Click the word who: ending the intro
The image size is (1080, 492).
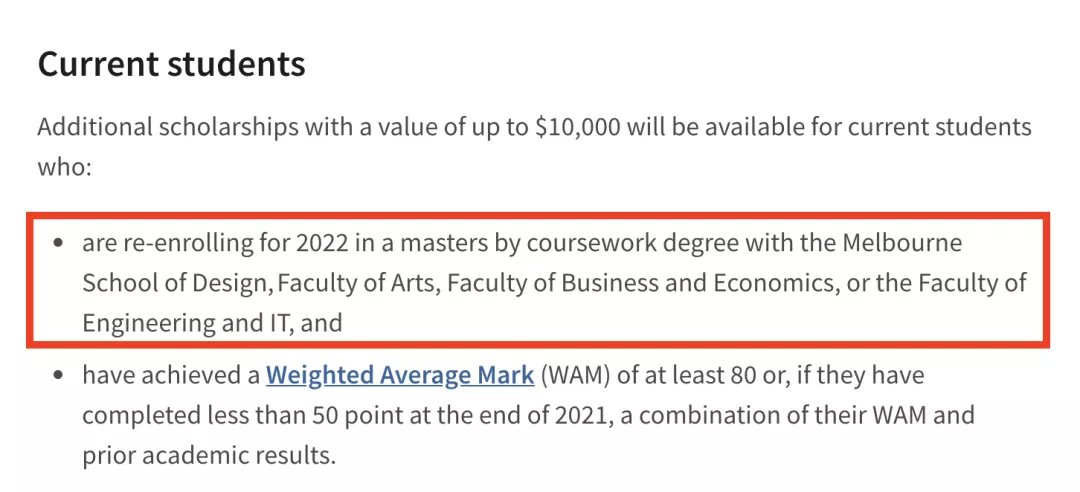(65, 167)
